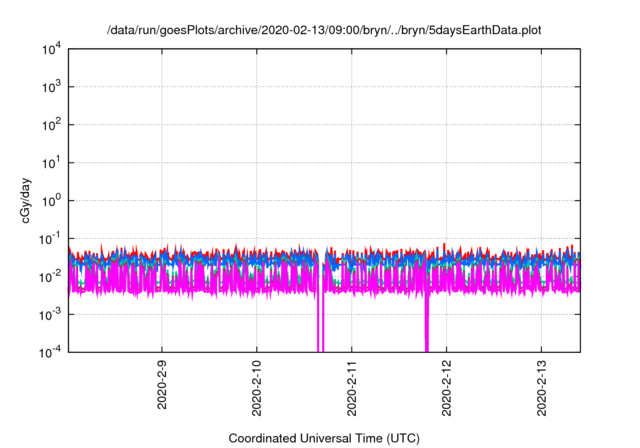
Task: Click the 10^3 y-axis tick label
Action: tap(51, 87)
